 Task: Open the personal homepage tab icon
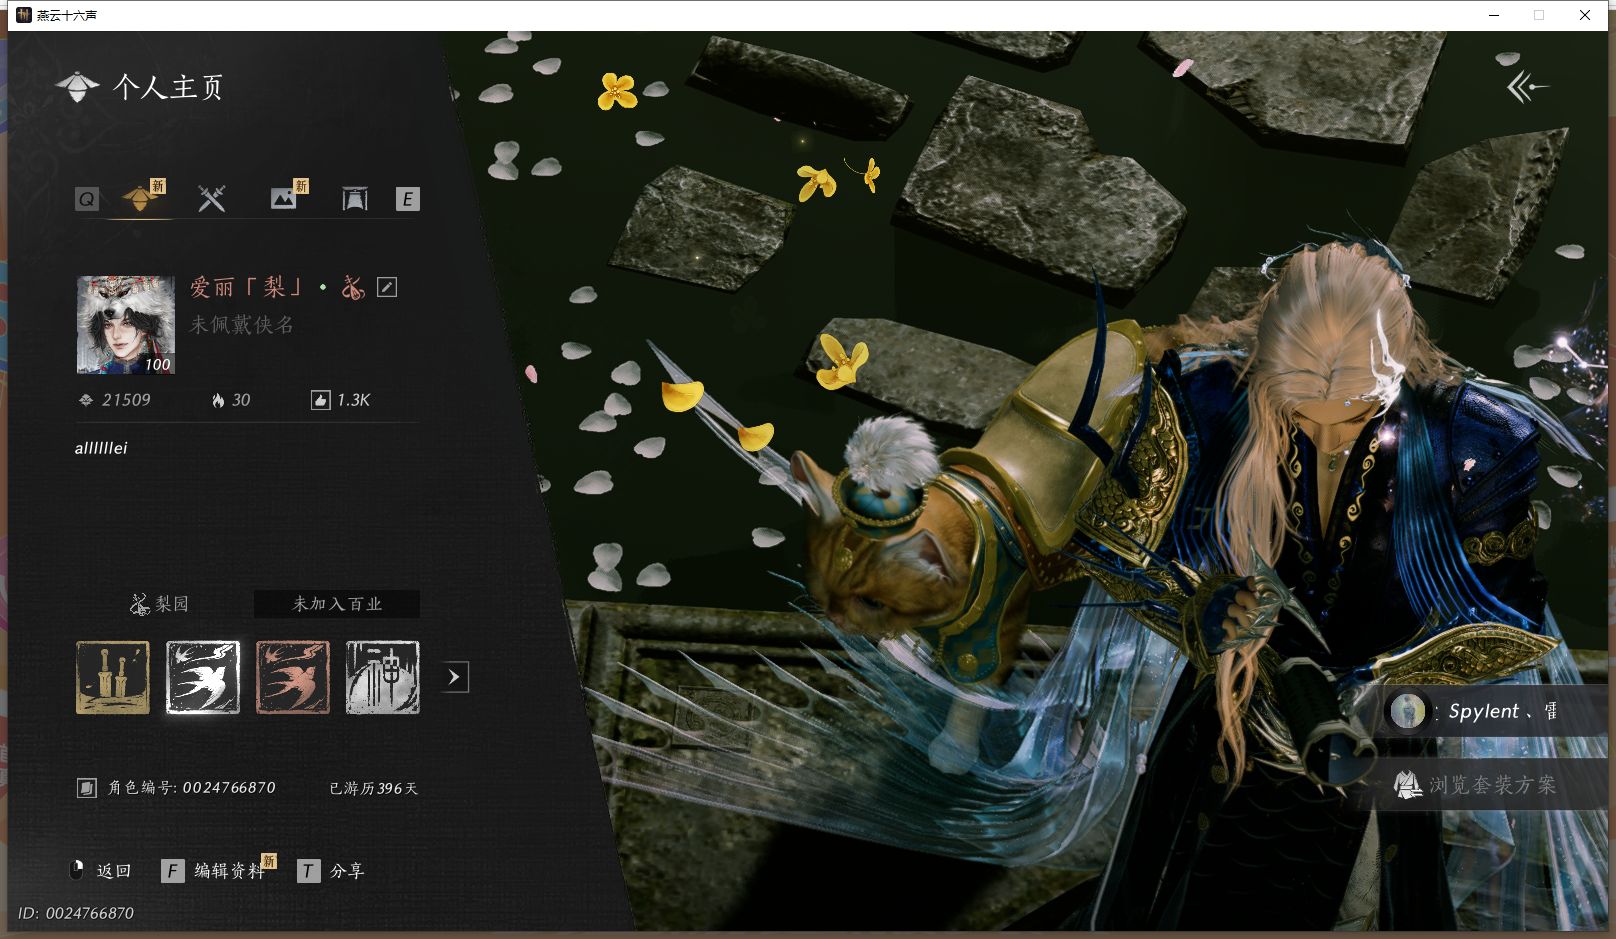139,198
